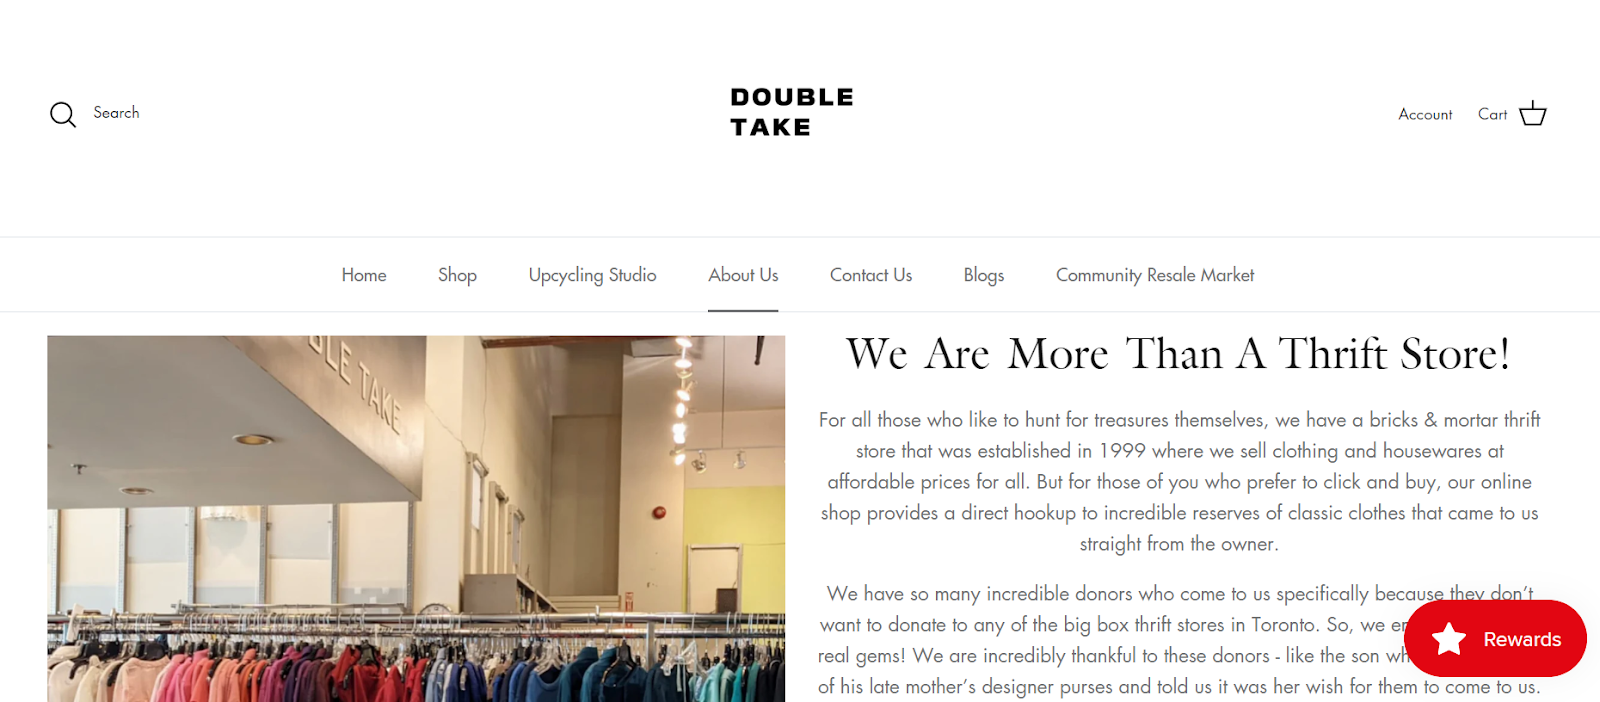1600x702 pixels.
Task: Open the Home menu item
Action: coord(364,275)
